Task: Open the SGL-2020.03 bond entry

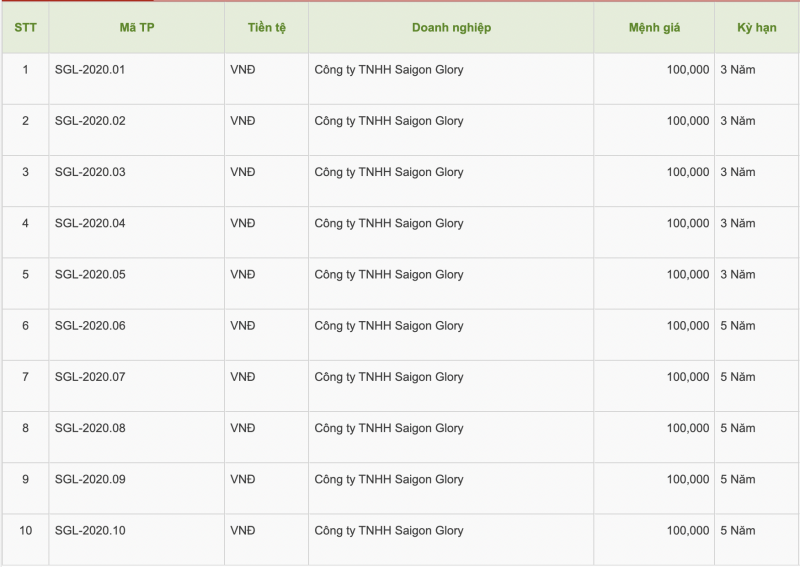Action: point(90,172)
